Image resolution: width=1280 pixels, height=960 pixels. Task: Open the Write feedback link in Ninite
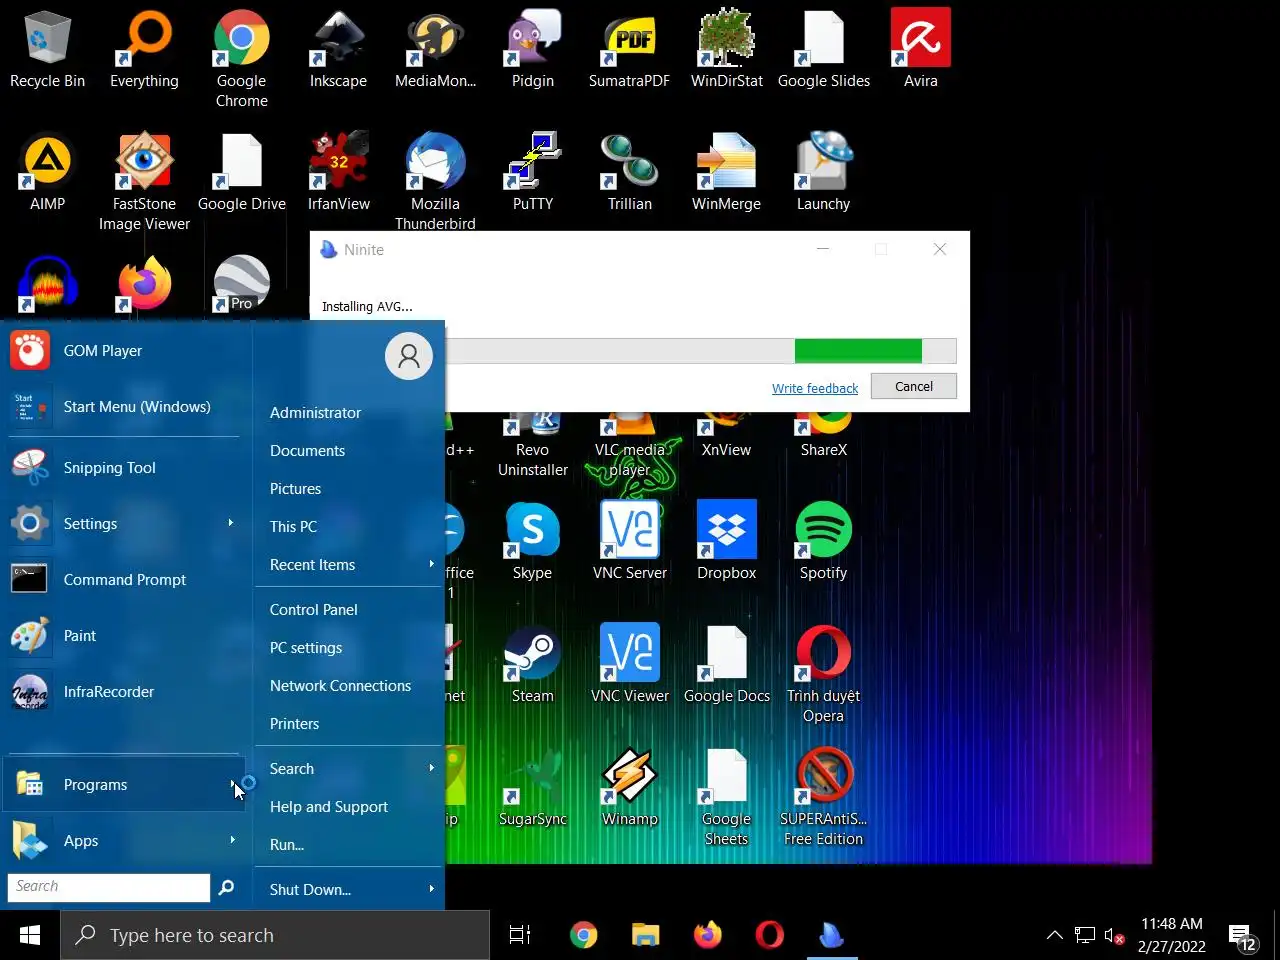pyautogui.click(x=815, y=389)
